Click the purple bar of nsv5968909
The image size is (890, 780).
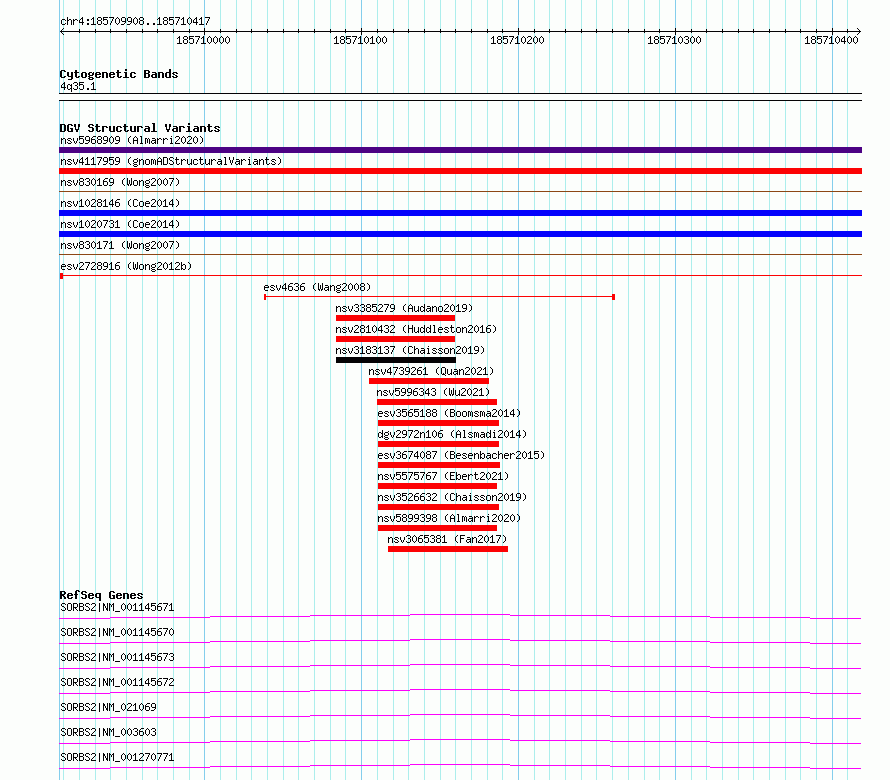pos(460,150)
